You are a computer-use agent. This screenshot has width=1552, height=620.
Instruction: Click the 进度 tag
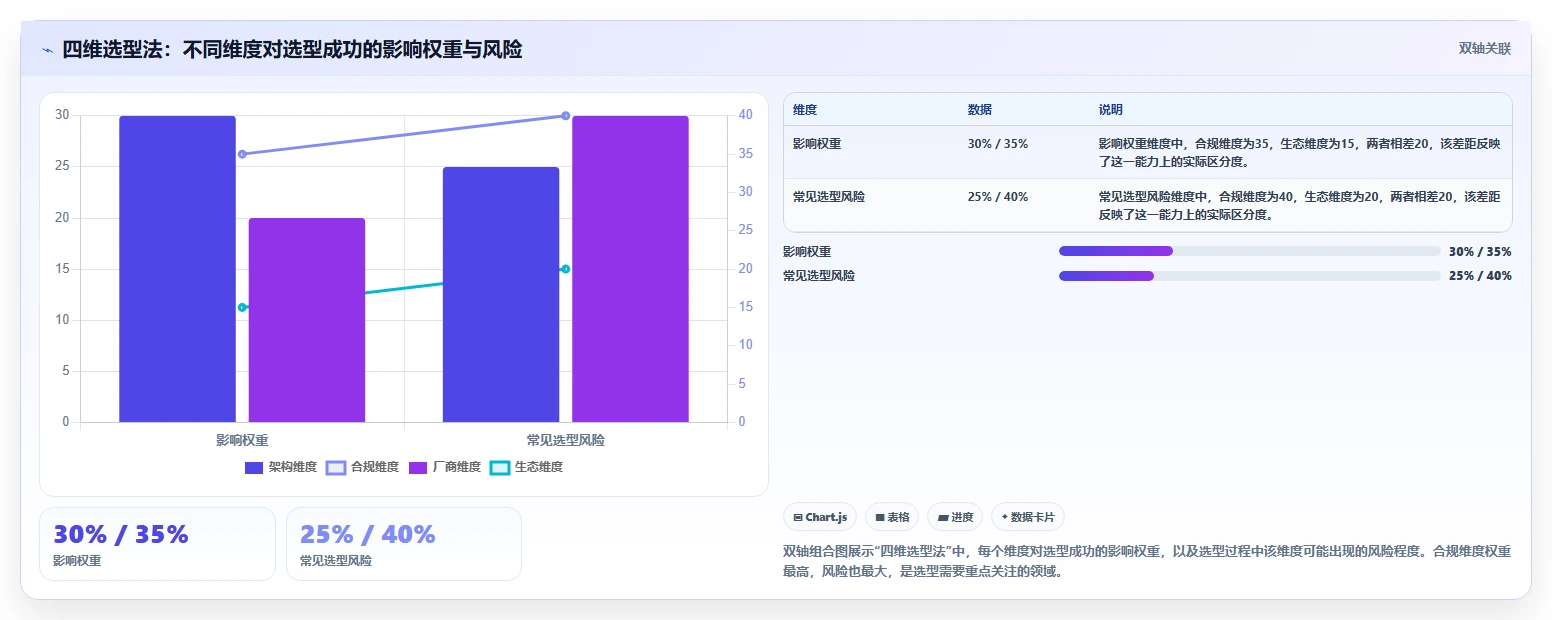click(x=955, y=517)
